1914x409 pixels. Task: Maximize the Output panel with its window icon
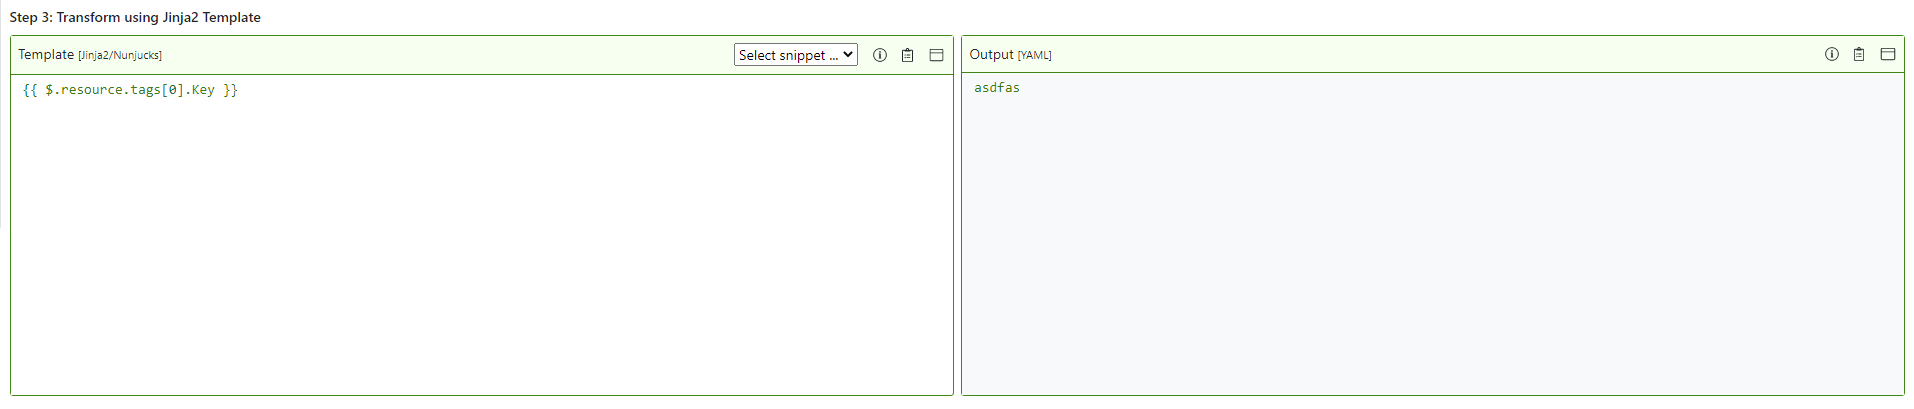pos(1887,54)
